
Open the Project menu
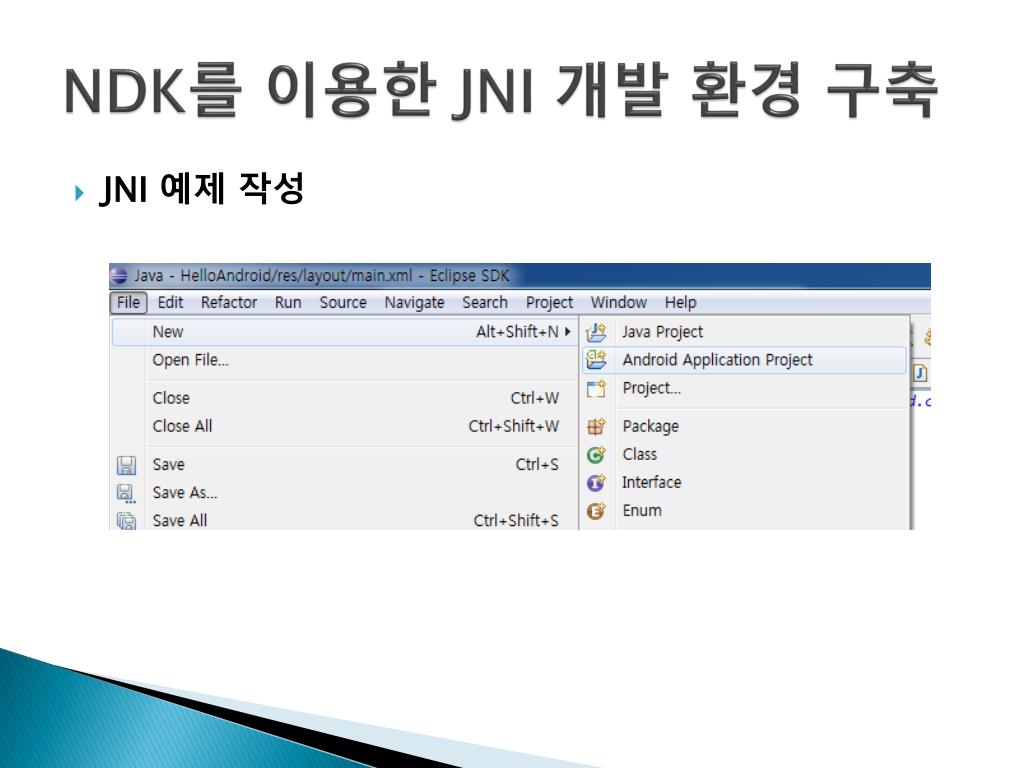[549, 302]
